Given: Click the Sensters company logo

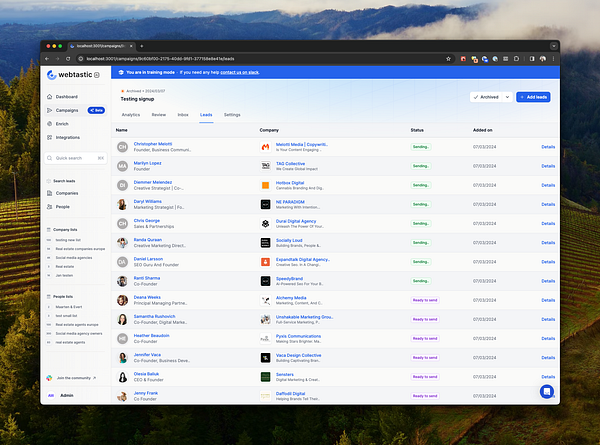Looking at the screenshot, I should tap(265, 377).
